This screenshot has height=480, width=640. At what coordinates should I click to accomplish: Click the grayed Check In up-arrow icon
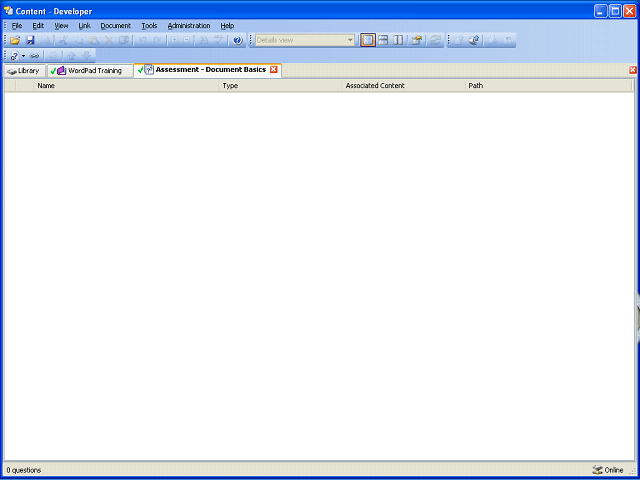[x=459, y=40]
